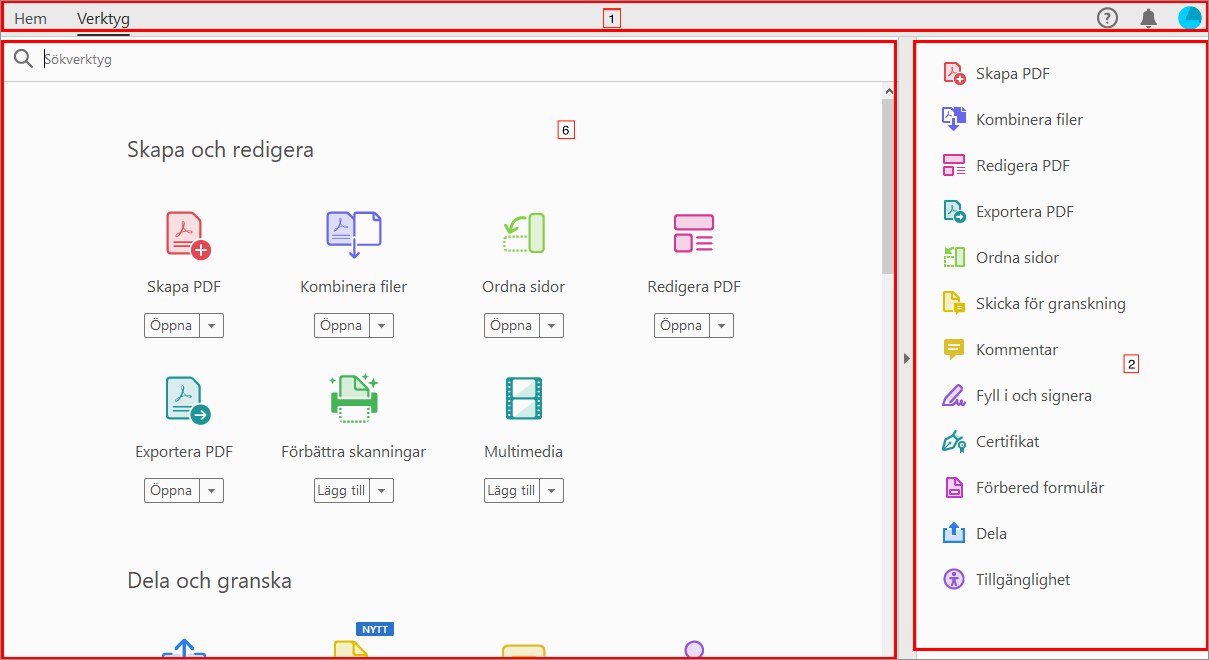Click Förbättra skanningar label text

[354, 452]
